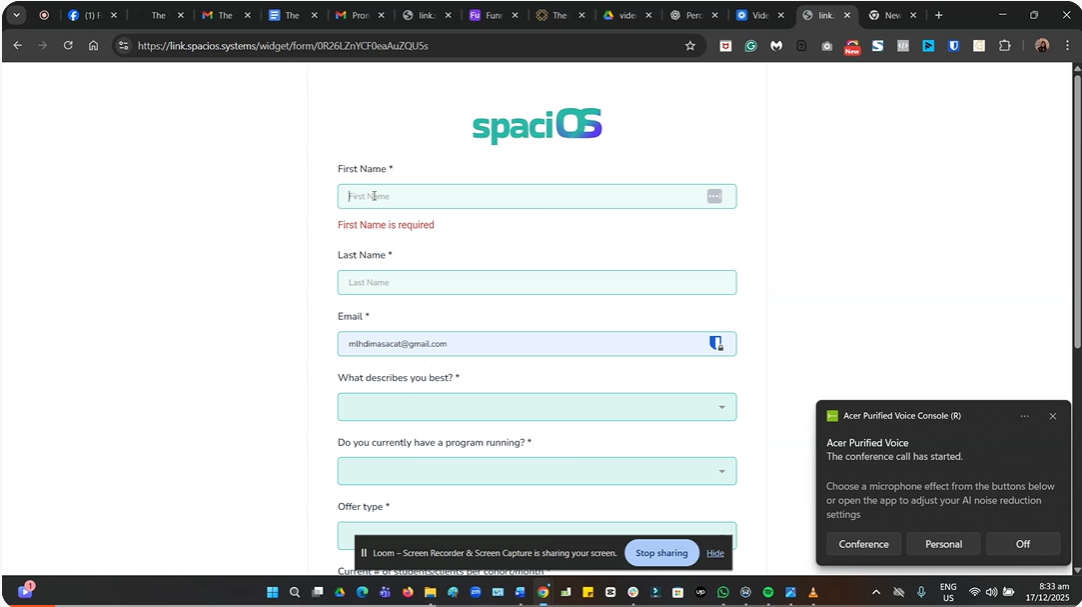Open the Chrome three-dot menu

(1068, 46)
